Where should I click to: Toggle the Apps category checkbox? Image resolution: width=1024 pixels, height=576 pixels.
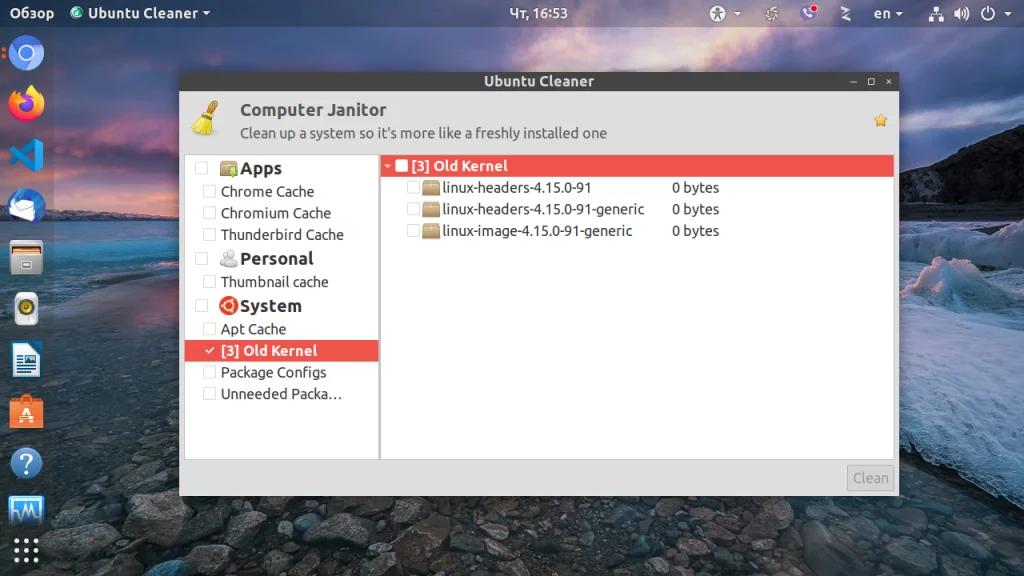(202, 168)
